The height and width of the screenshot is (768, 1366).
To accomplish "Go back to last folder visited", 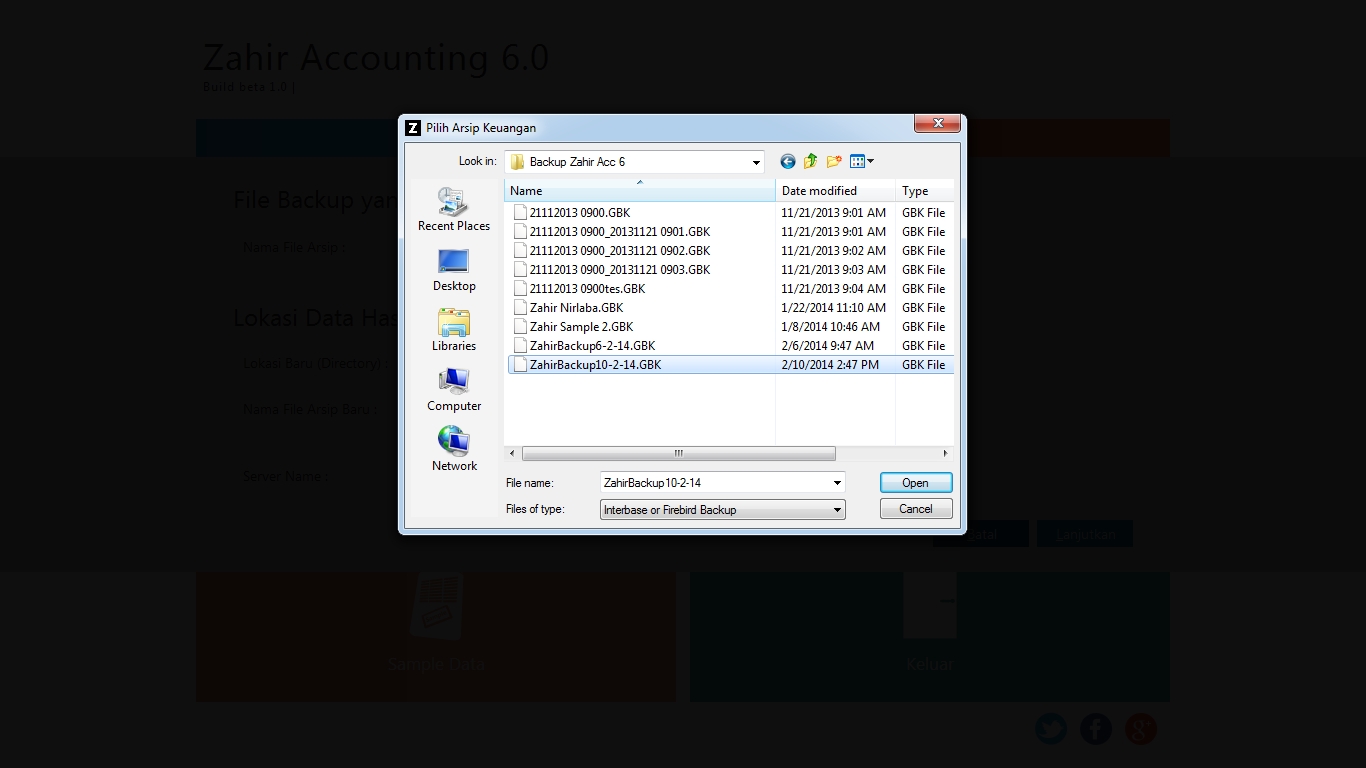I will click(x=788, y=161).
